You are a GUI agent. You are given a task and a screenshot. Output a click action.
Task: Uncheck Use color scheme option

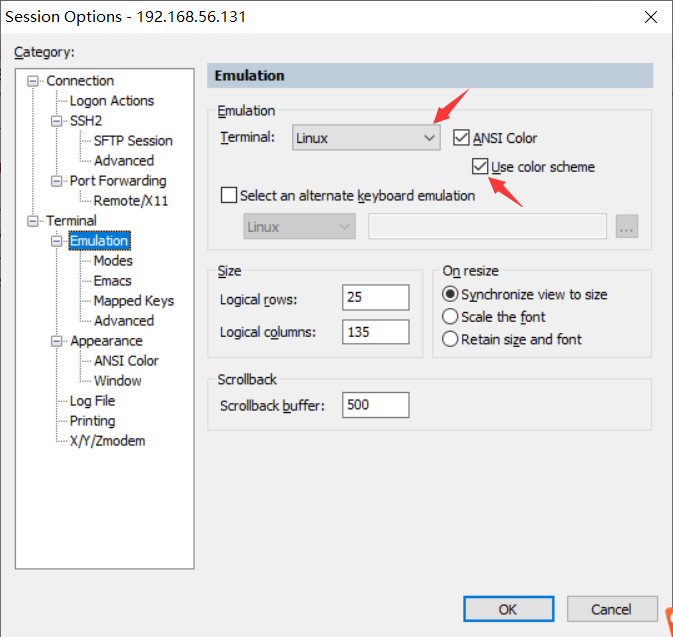pos(479,167)
